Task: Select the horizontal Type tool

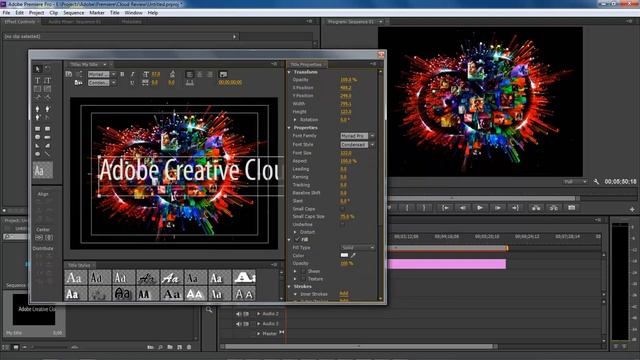Action: 37,80
